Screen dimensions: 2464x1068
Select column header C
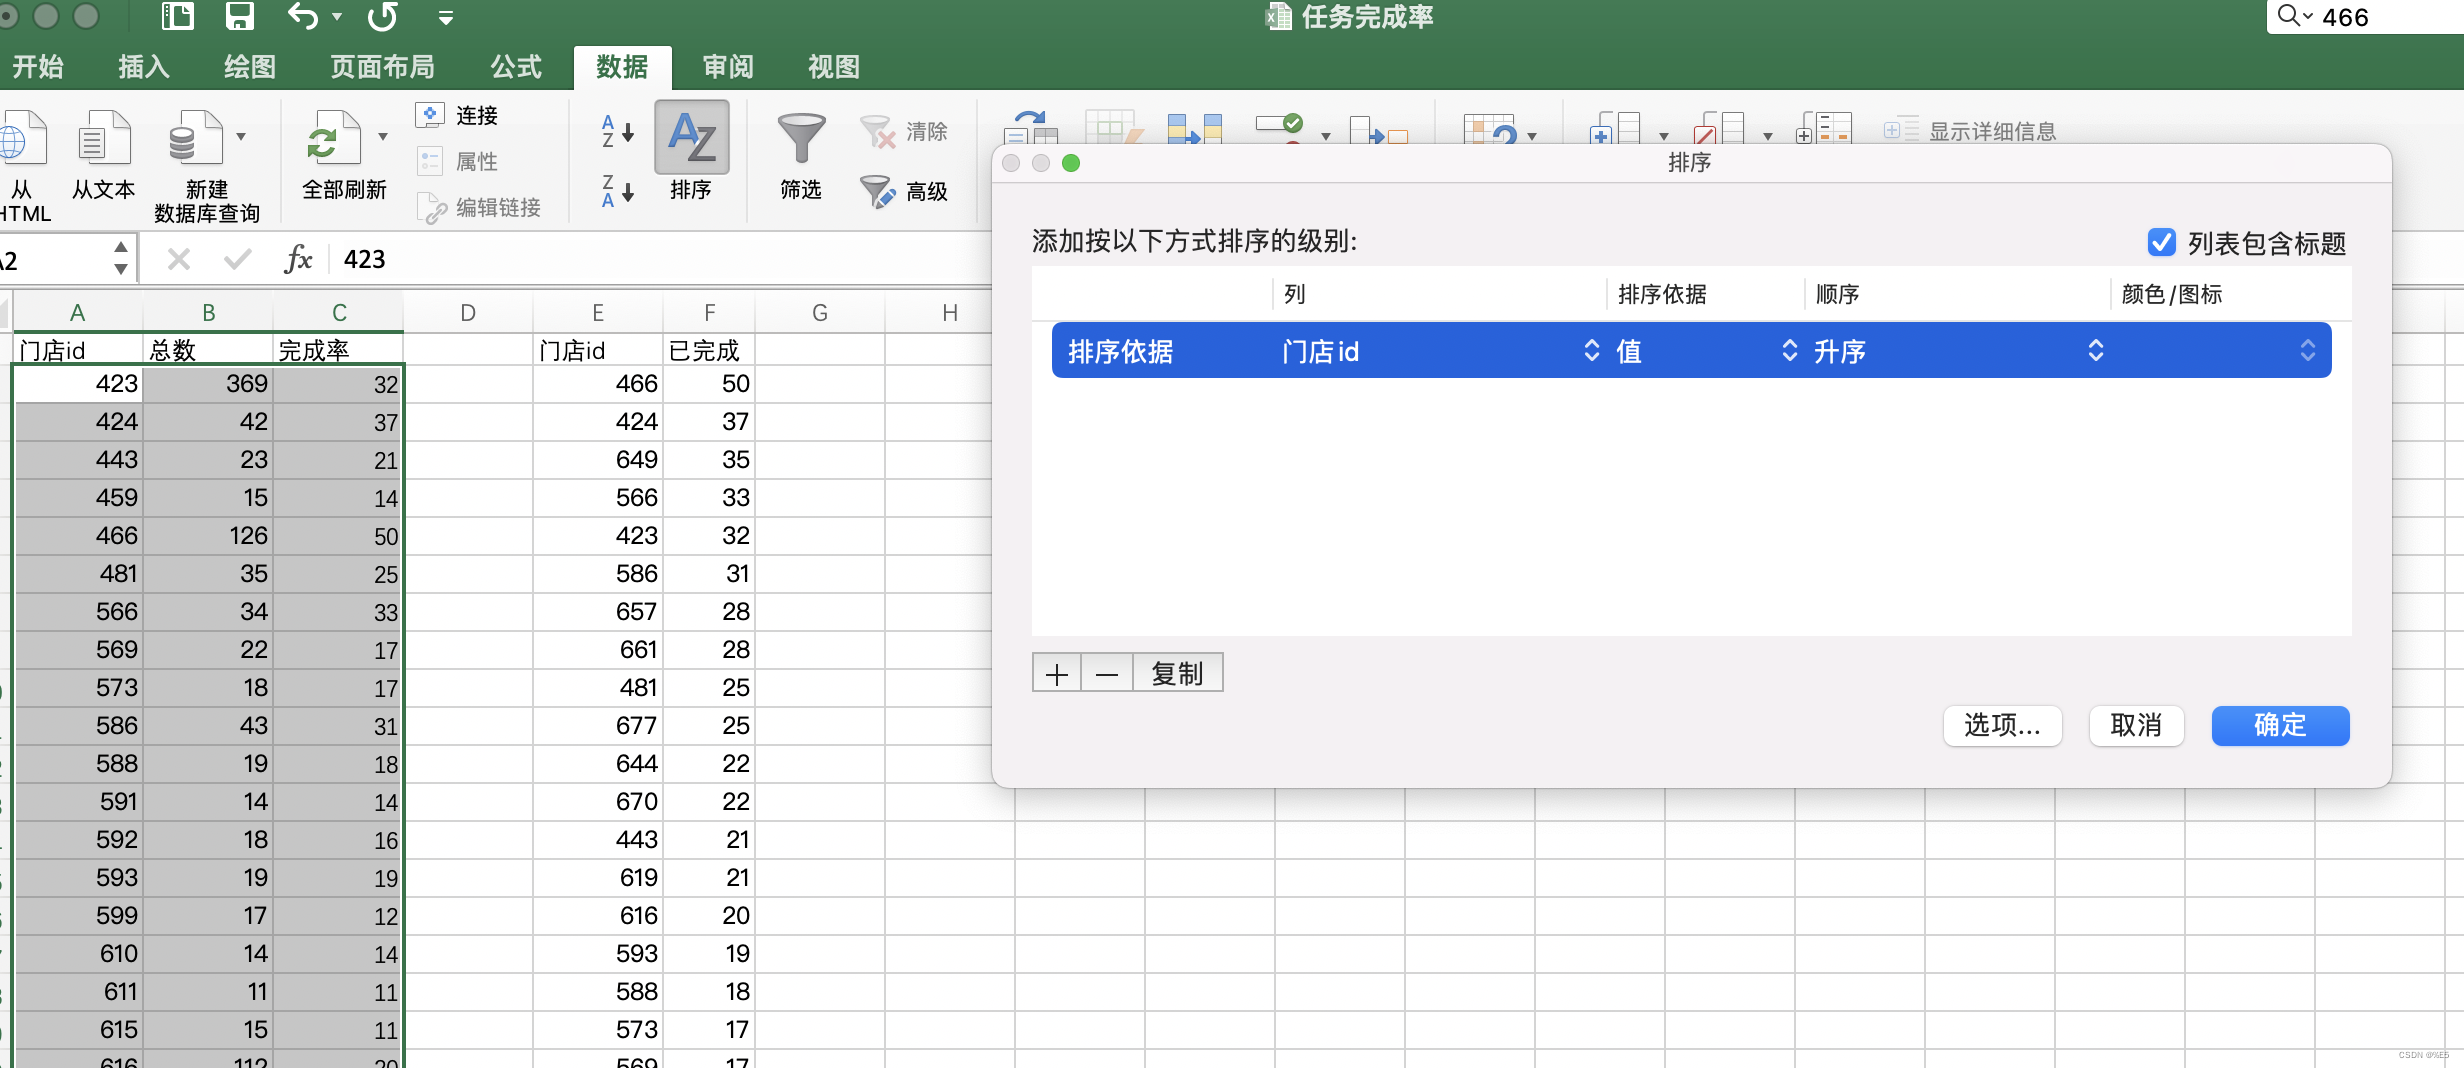tap(339, 312)
